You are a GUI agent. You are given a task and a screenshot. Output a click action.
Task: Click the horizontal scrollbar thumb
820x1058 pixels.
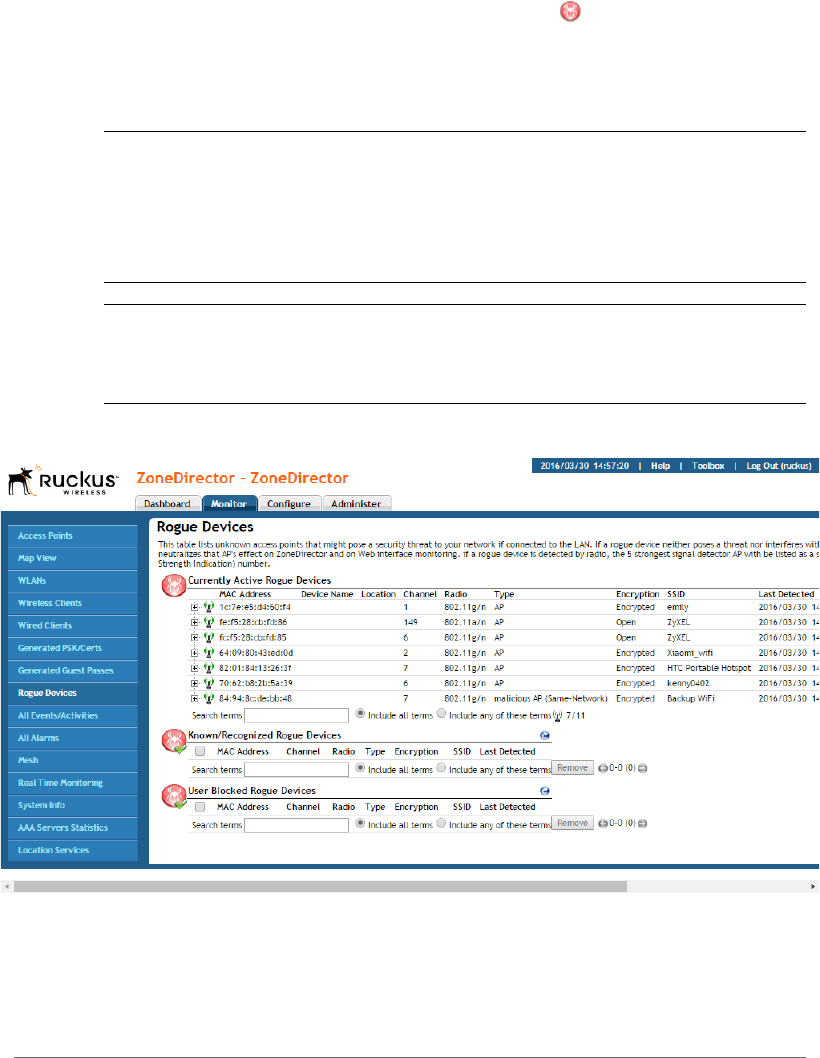pyautogui.click(x=320, y=887)
